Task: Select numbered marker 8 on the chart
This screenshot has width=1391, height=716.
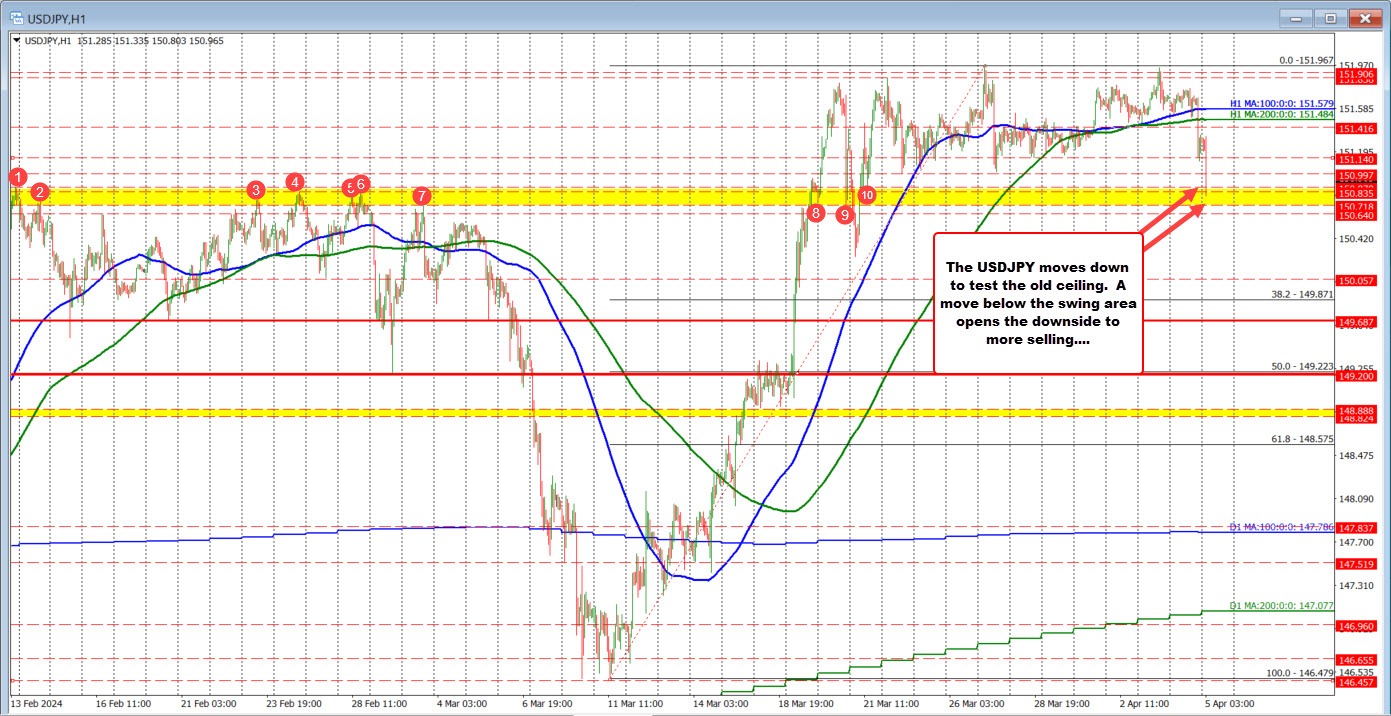Action: [x=815, y=212]
